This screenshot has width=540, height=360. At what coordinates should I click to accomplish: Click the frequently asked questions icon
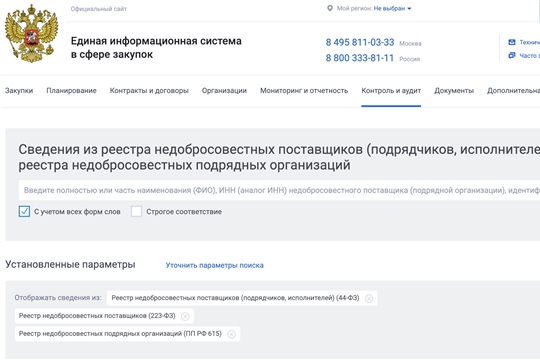click(512, 55)
